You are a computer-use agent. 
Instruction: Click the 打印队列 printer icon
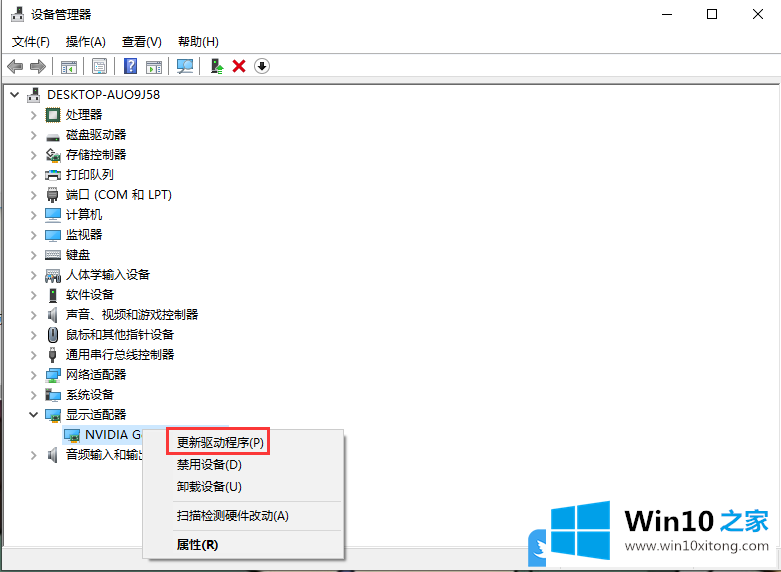[x=53, y=175]
